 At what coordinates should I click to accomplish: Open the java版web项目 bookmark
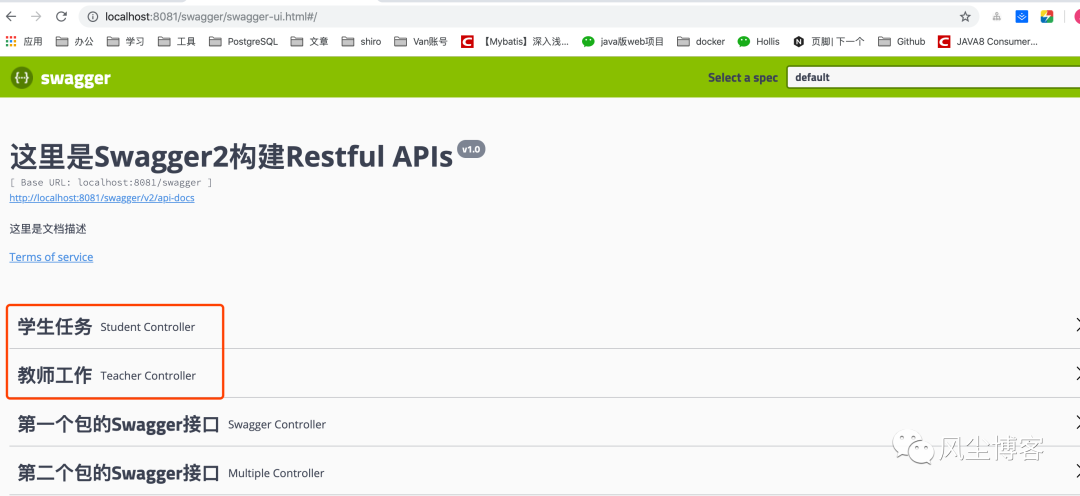pos(623,41)
